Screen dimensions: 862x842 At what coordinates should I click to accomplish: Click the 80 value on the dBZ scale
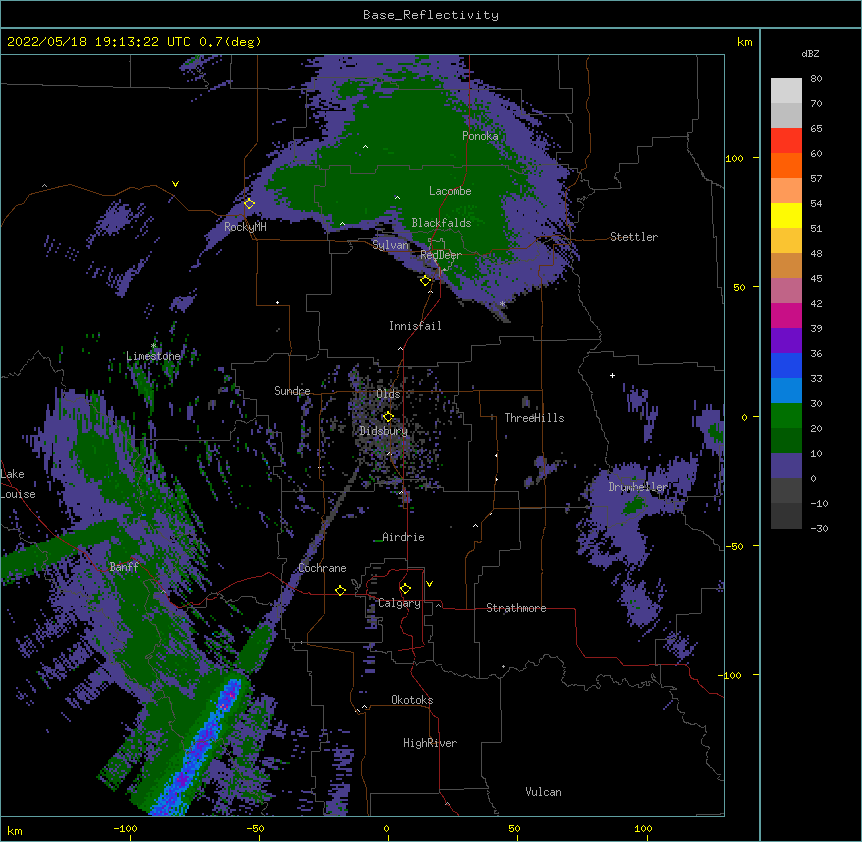pyautogui.click(x=816, y=79)
